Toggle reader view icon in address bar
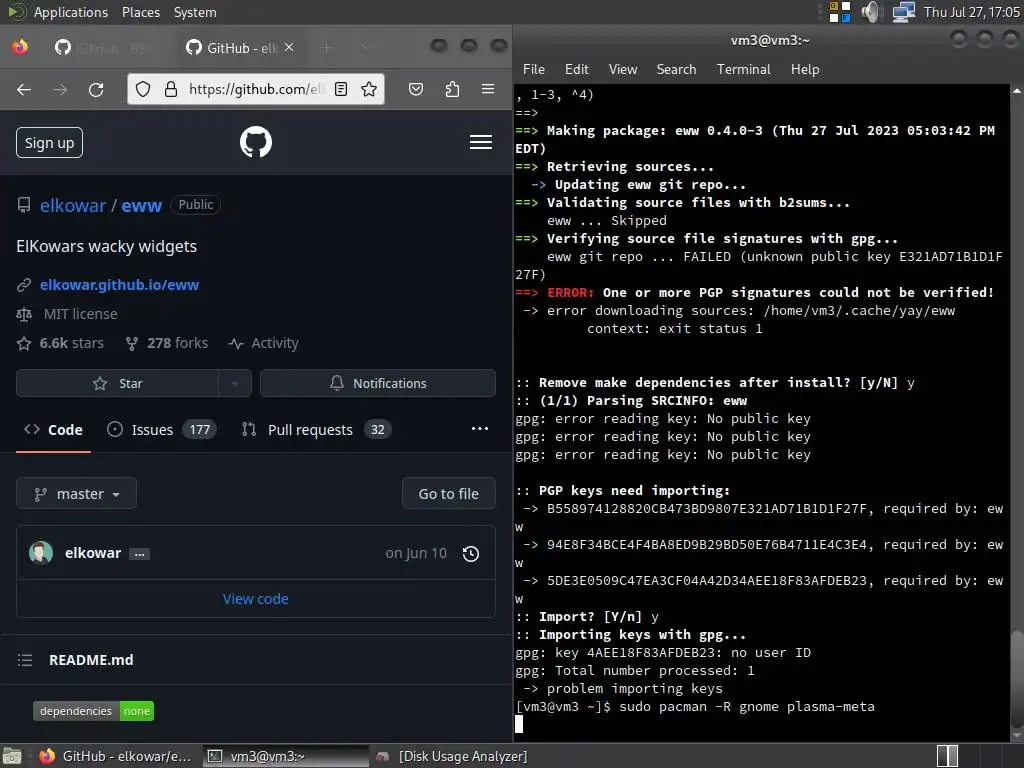 pos(341,89)
